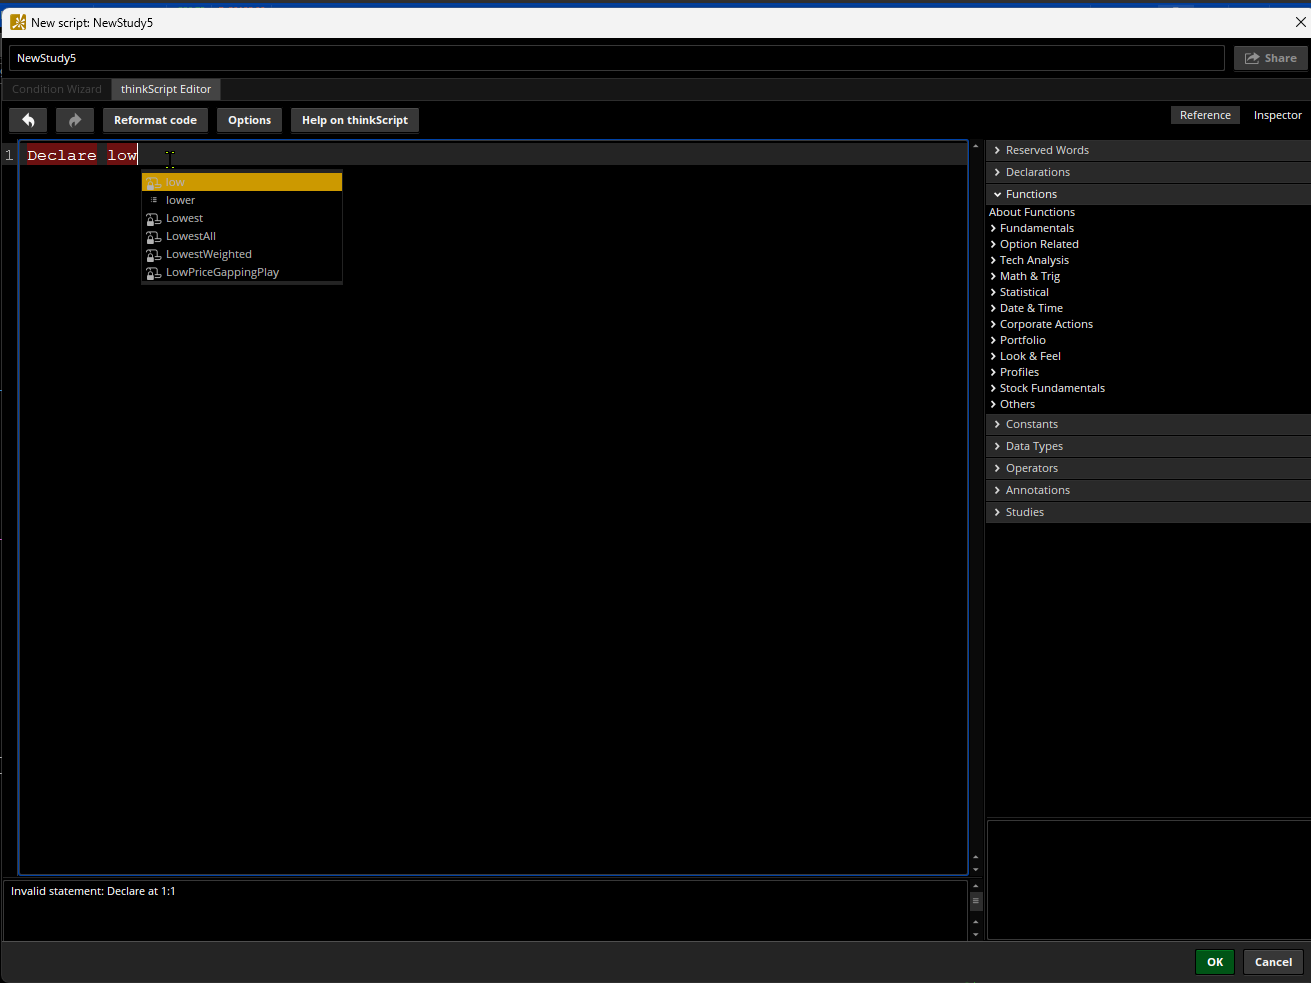Select the thinkScript Editor tab
This screenshot has height=983, width=1311.
pos(166,89)
